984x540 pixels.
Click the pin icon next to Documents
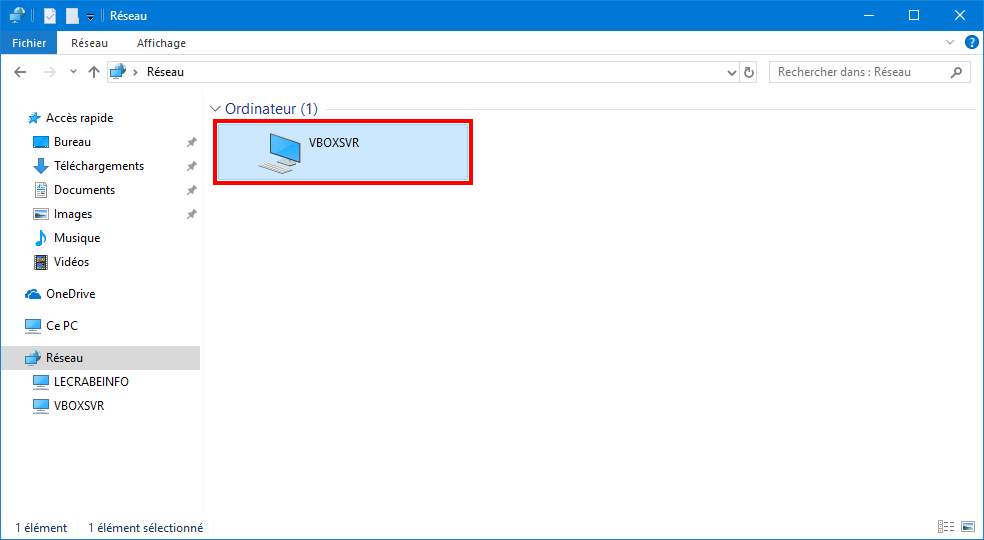[x=191, y=190]
